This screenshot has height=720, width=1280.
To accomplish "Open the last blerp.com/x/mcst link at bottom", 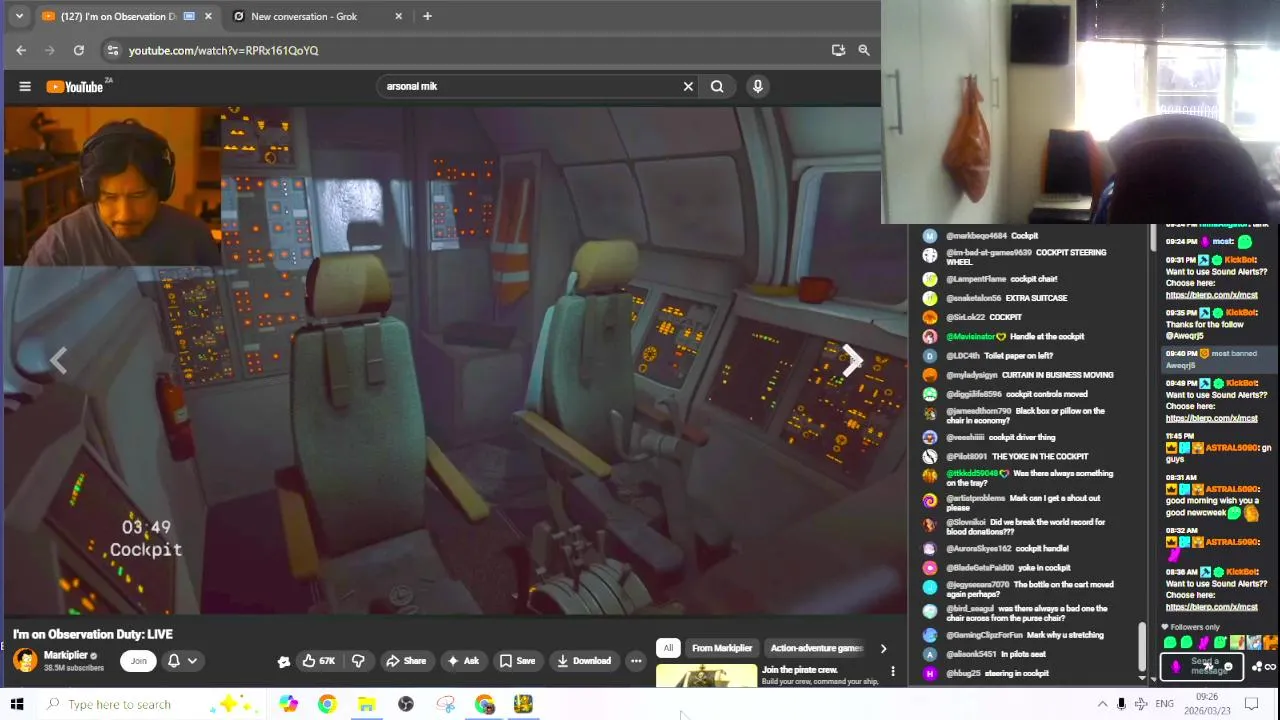I will coord(1211,607).
